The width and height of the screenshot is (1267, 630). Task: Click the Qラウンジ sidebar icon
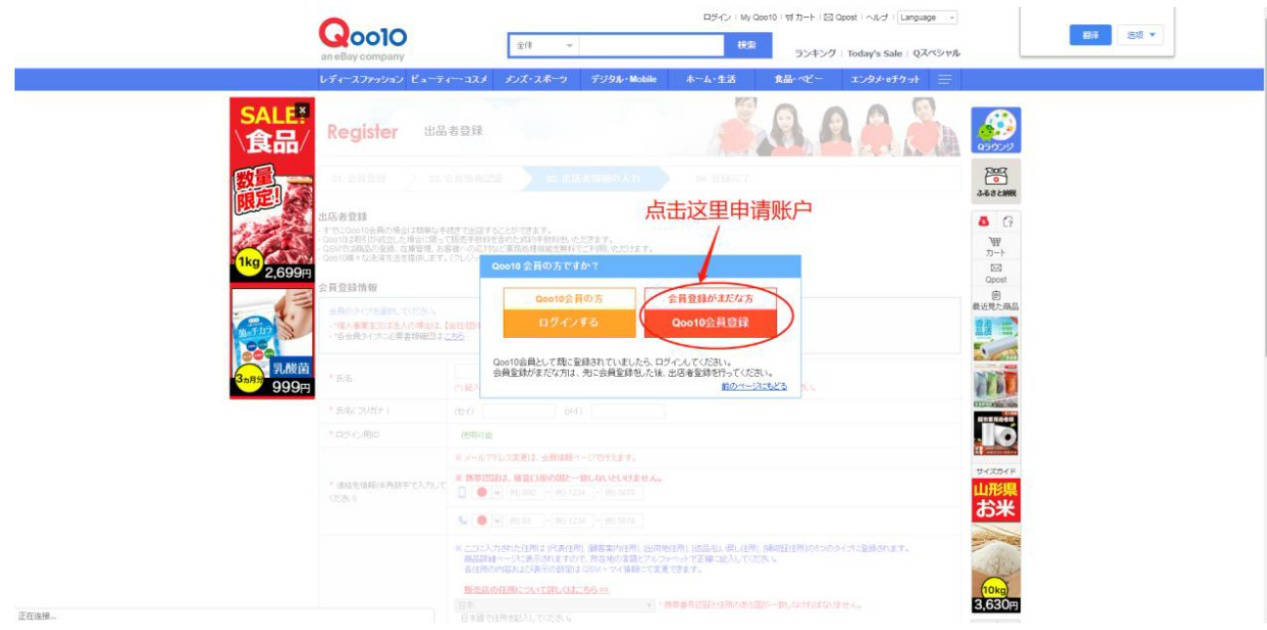pyautogui.click(x=996, y=131)
